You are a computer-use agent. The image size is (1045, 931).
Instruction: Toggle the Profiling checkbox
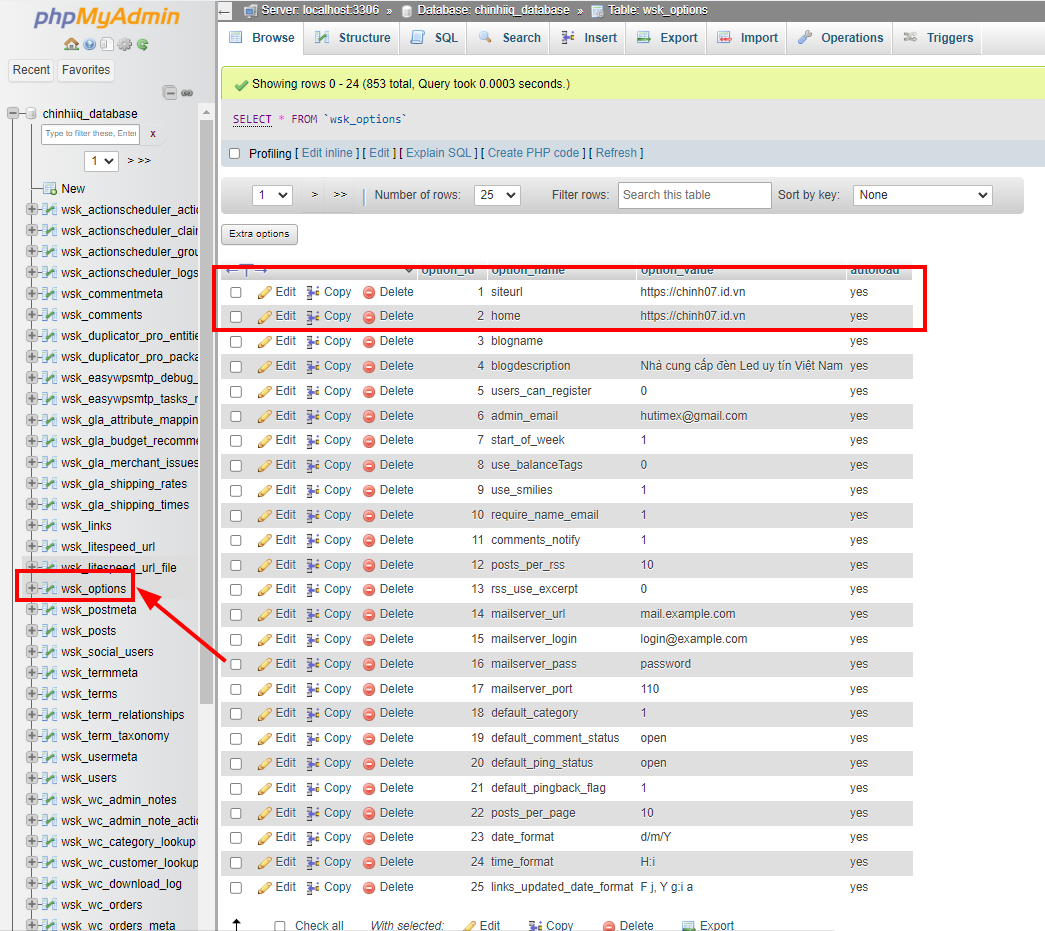pos(235,153)
